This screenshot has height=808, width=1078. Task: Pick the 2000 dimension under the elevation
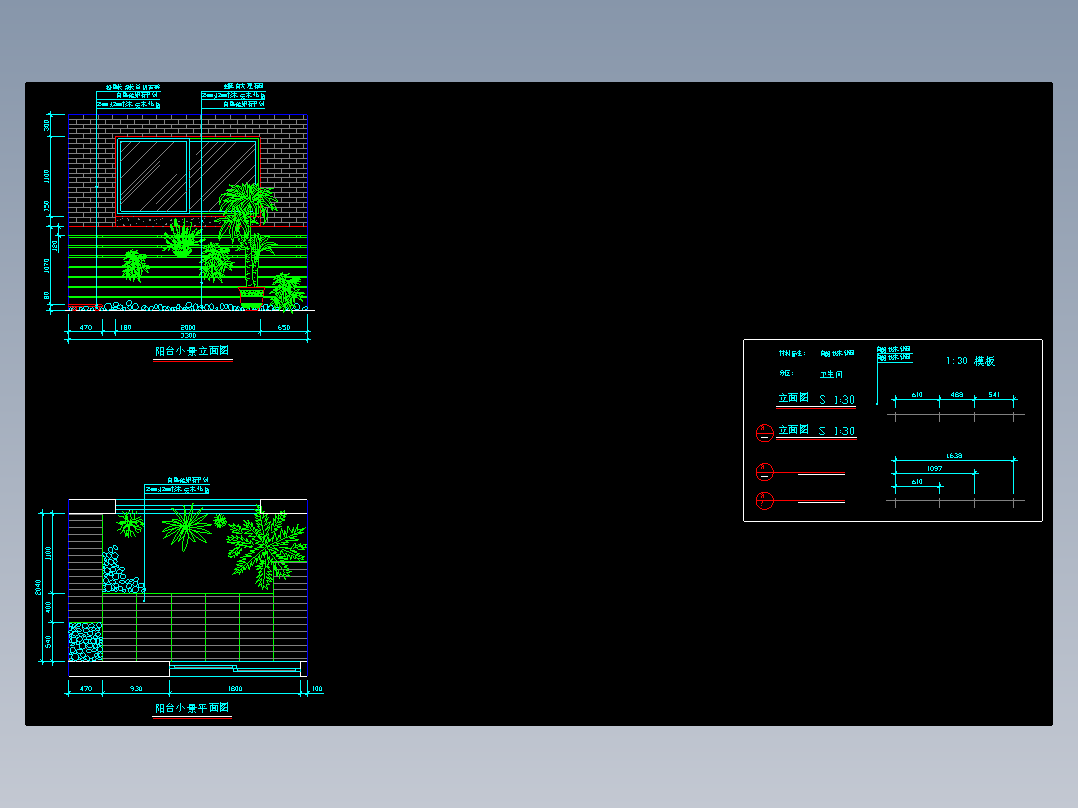pyautogui.click(x=188, y=327)
